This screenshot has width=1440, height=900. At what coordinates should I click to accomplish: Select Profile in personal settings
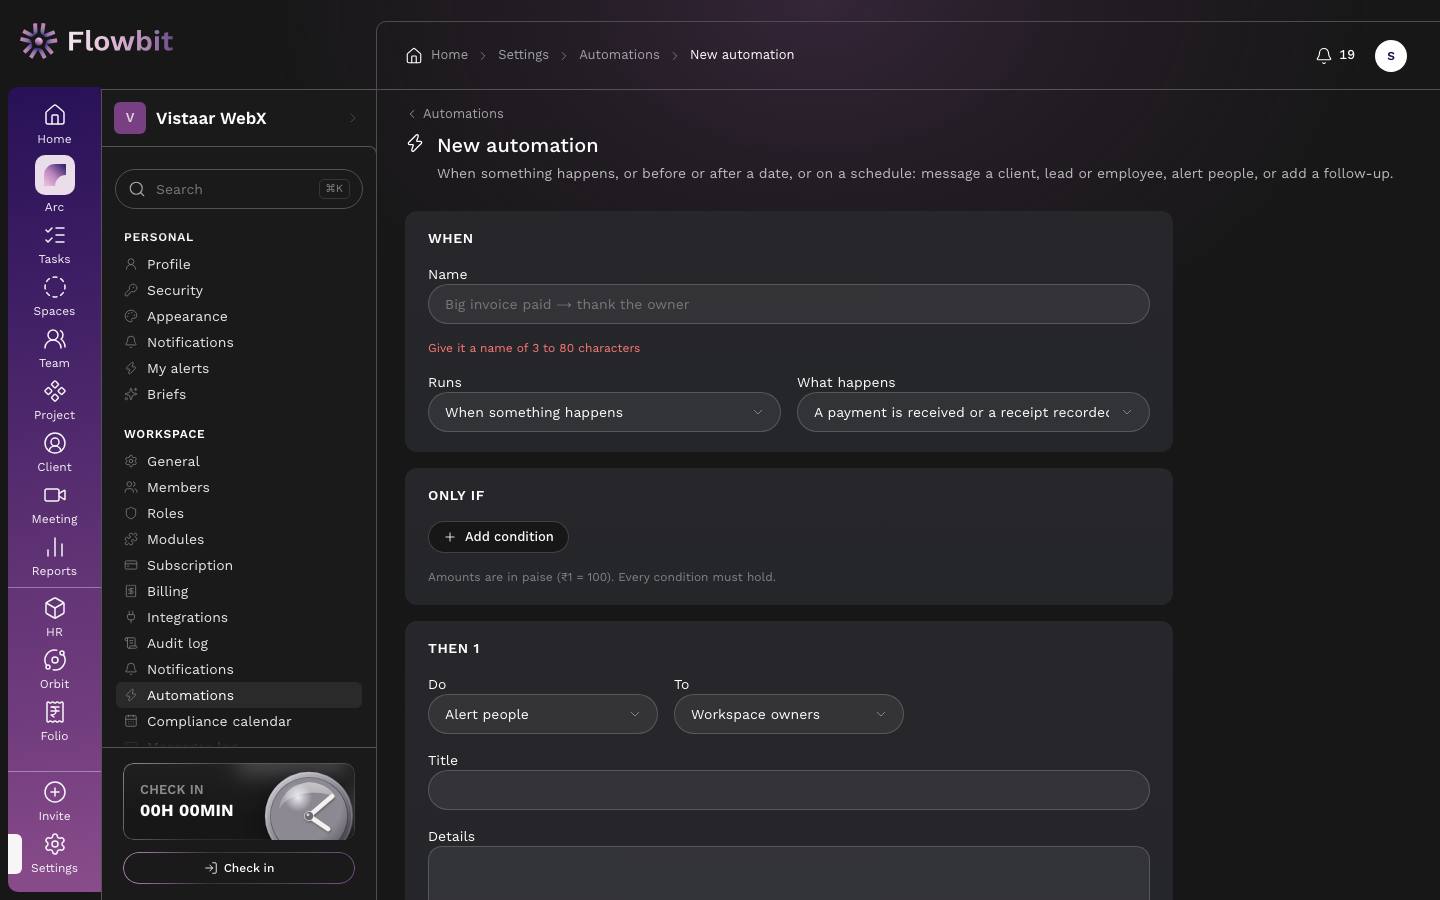click(x=238, y=264)
